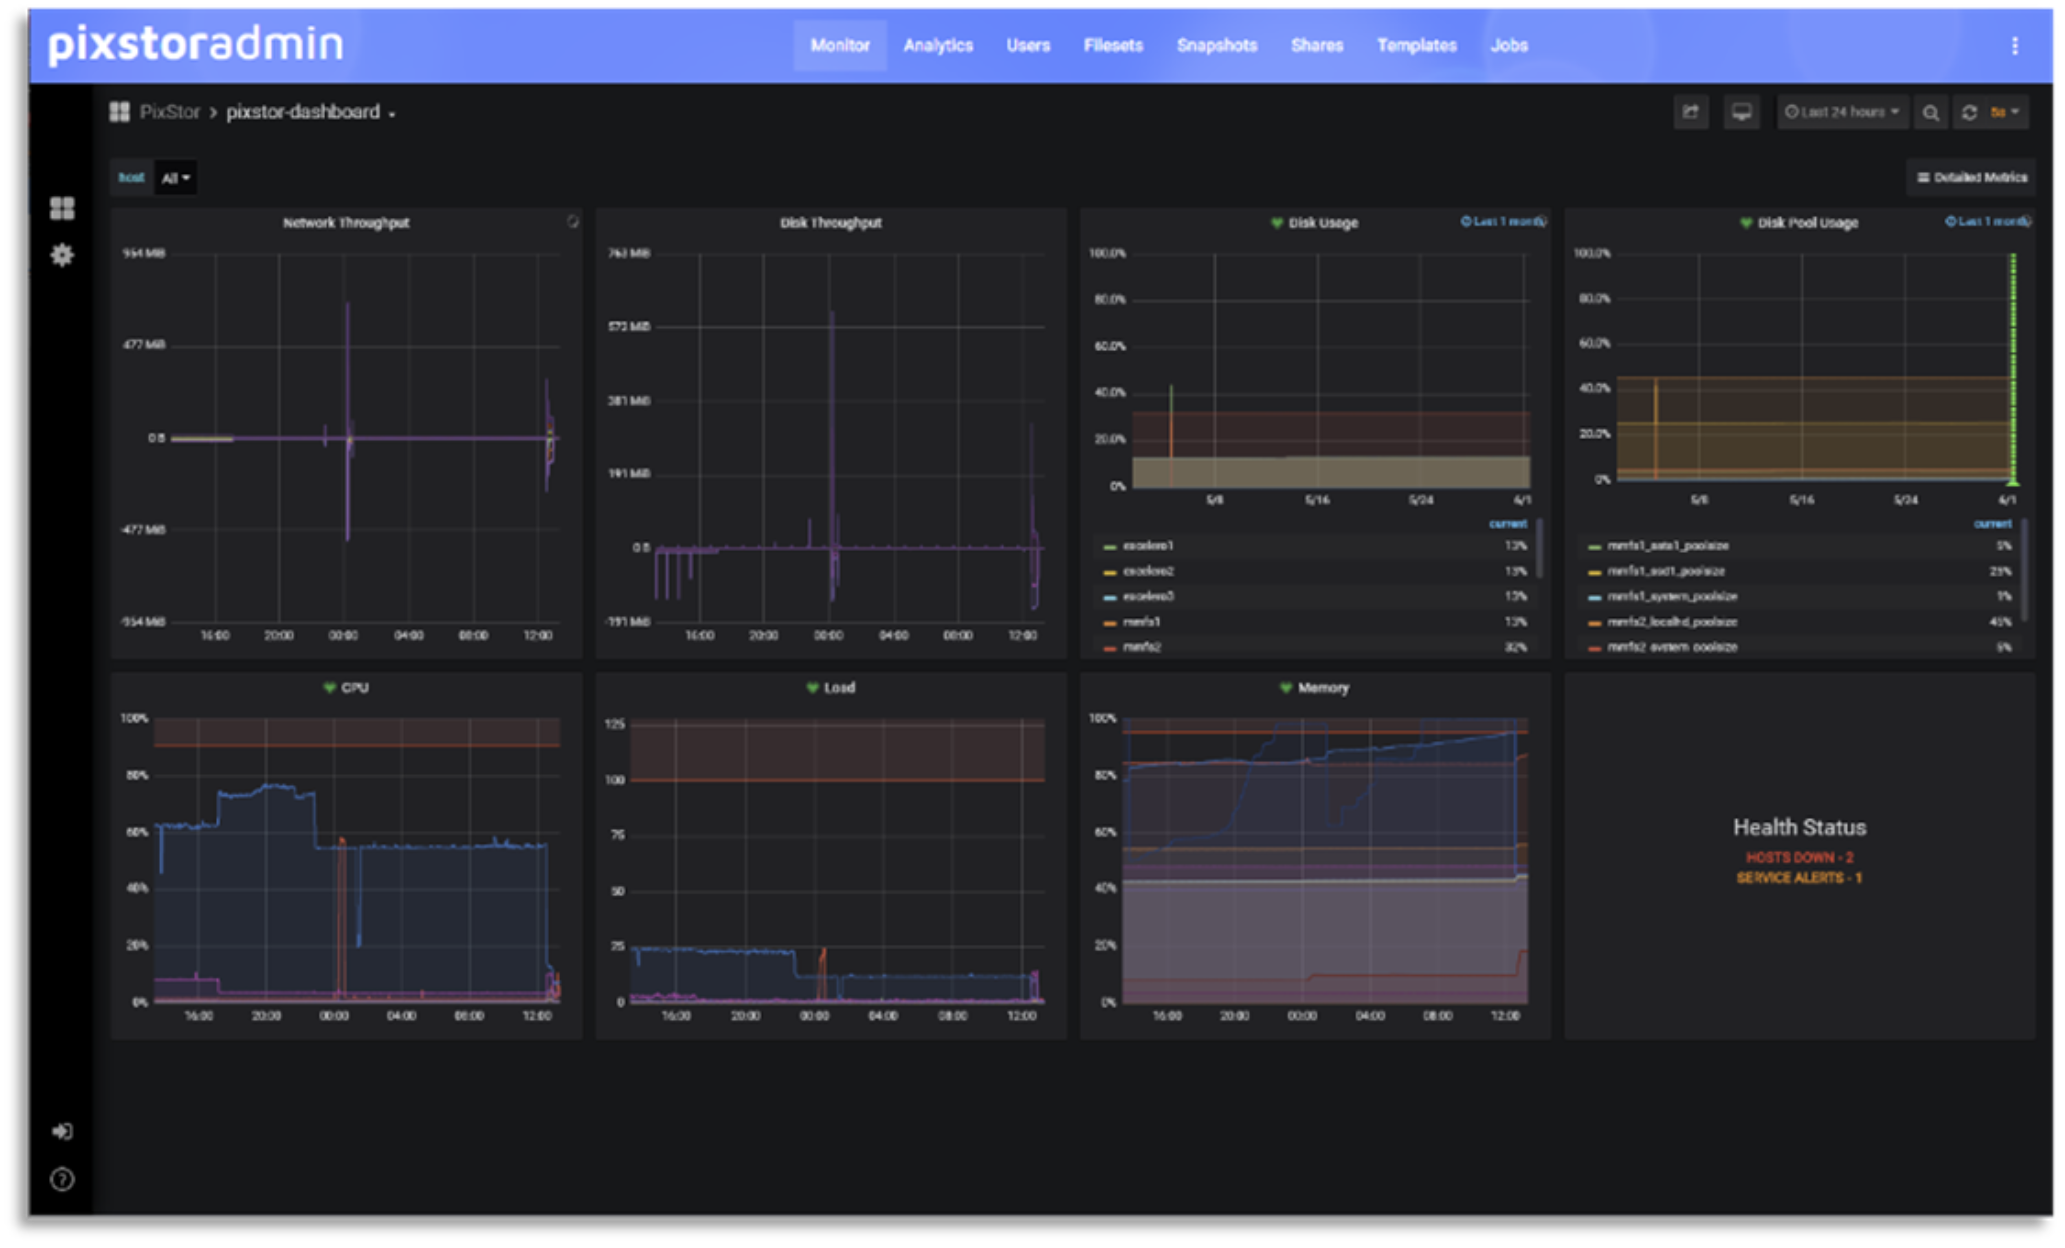The image size is (2065, 1248).
Task: Open the Disk Throughput panel title menu
Action: coord(830,222)
